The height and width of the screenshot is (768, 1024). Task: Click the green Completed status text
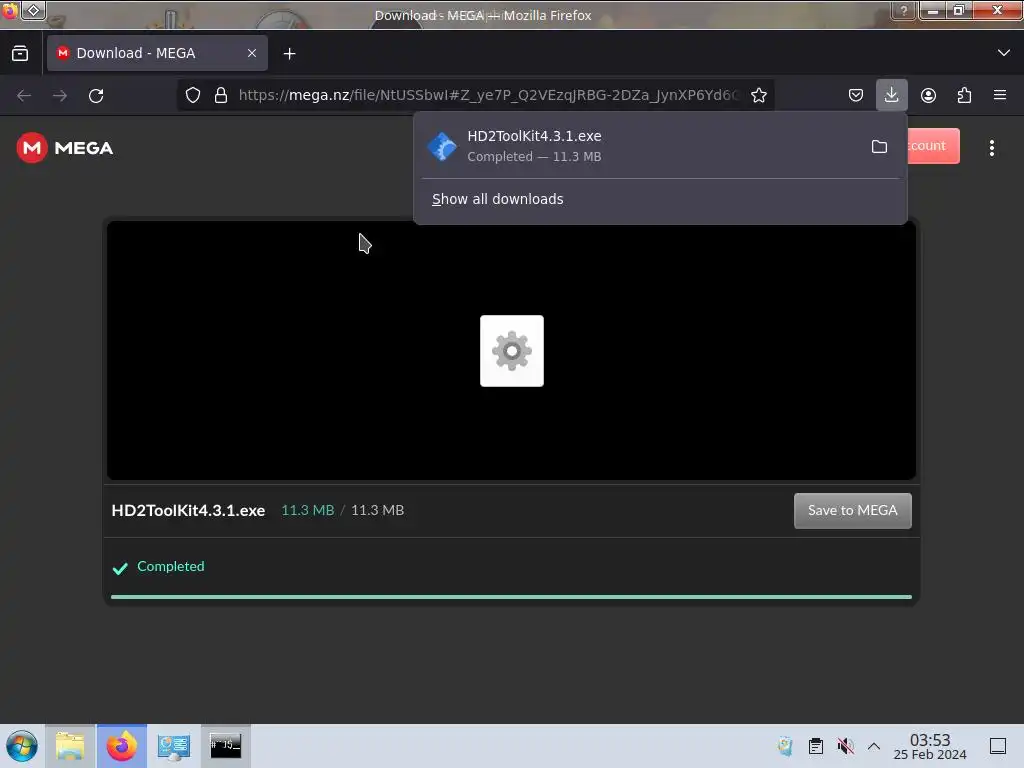tap(170, 566)
